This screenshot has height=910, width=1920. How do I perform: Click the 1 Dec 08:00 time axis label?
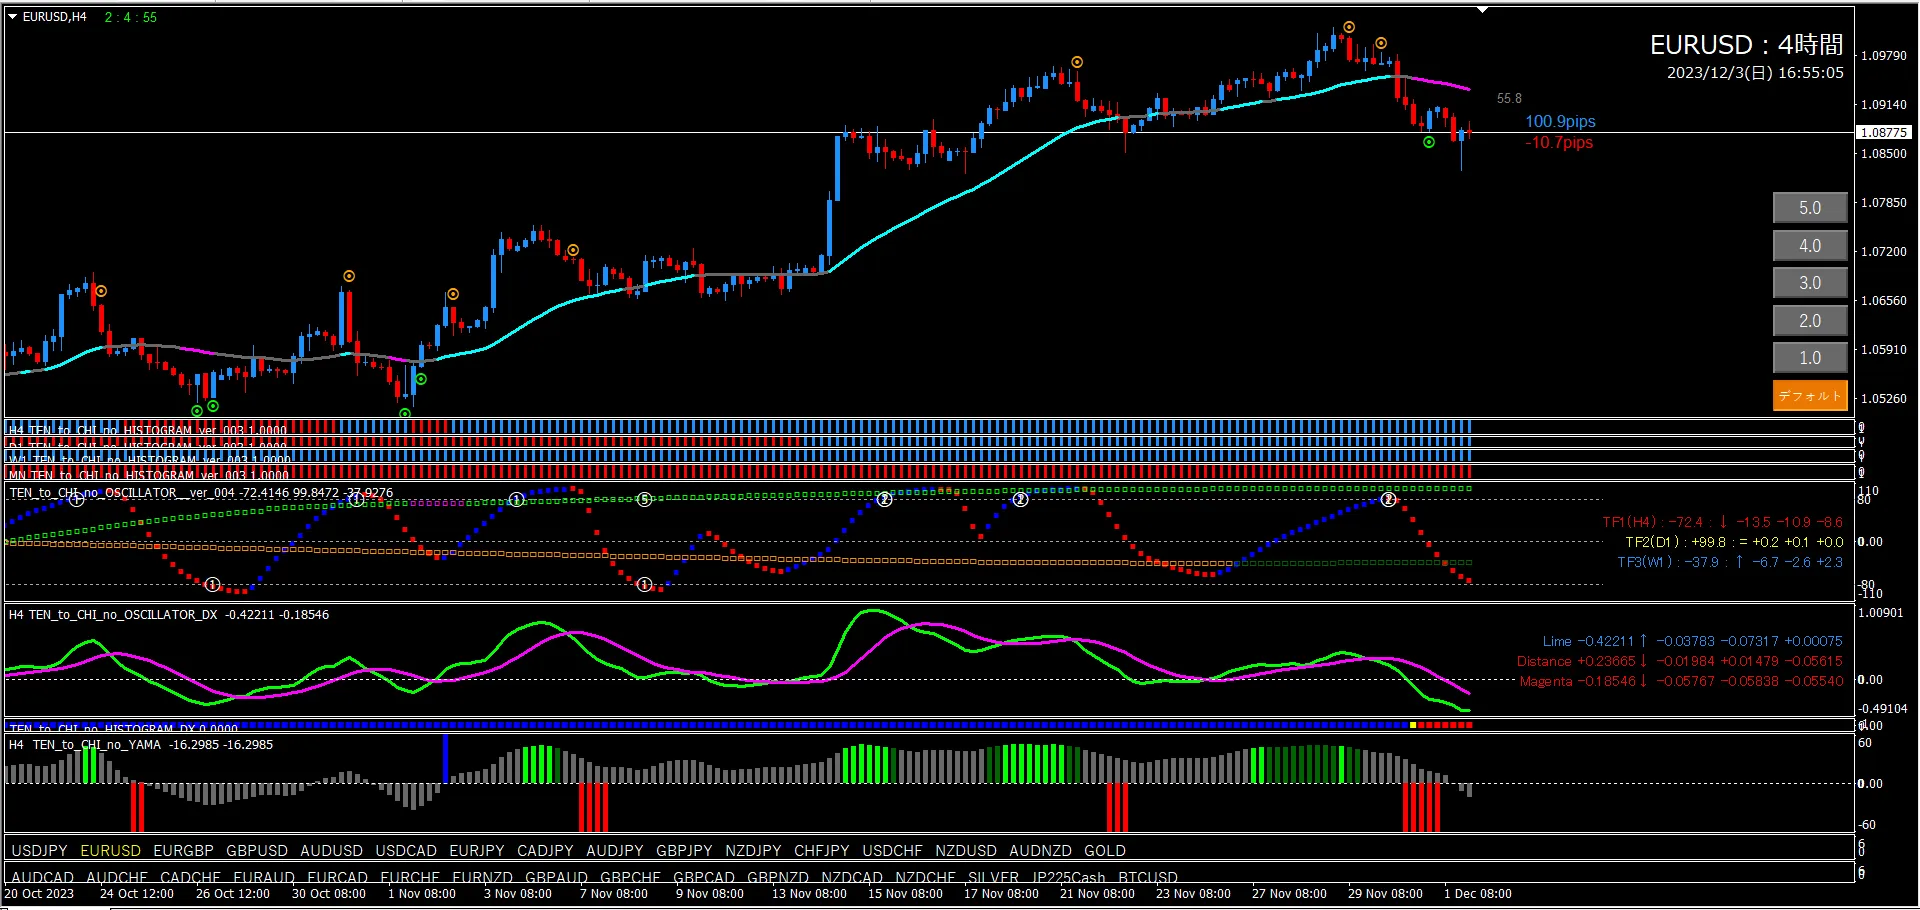pyautogui.click(x=1478, y=894)
